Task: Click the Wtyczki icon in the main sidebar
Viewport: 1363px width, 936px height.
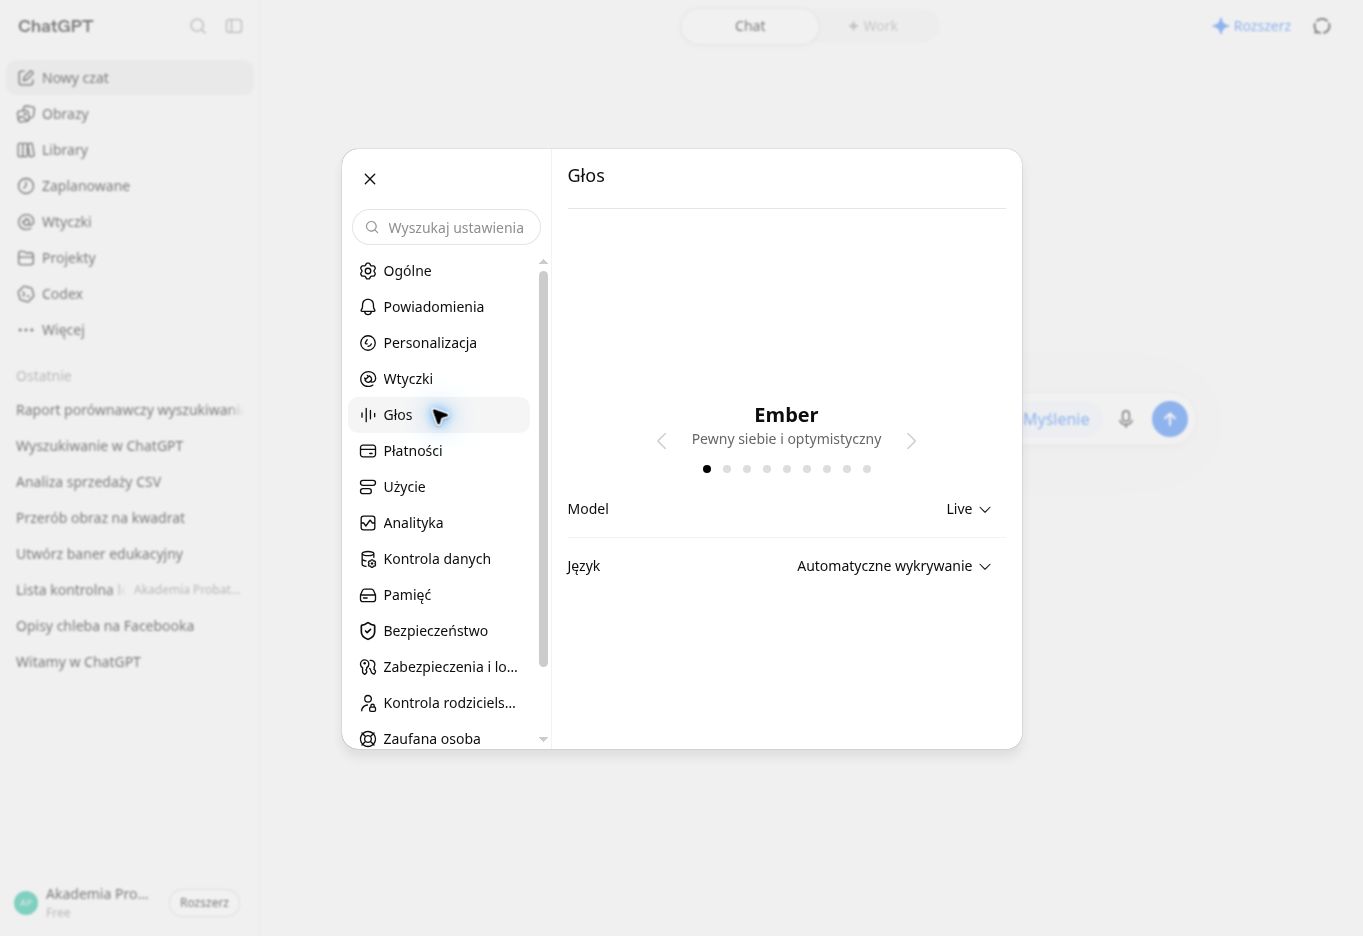Action: 26,222
